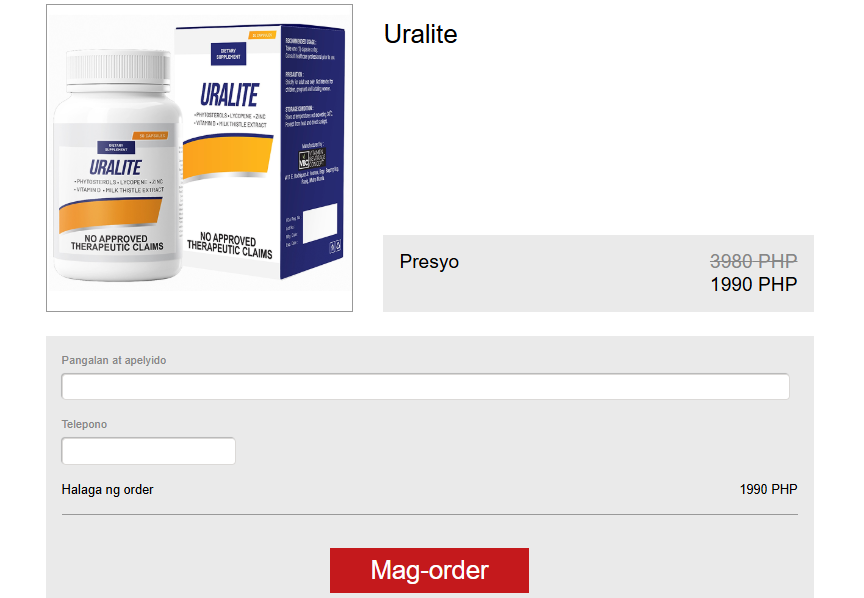Click the Dietary Supplement badge on box
Viewport: 864px width, 598px height.
pos(228,53)
